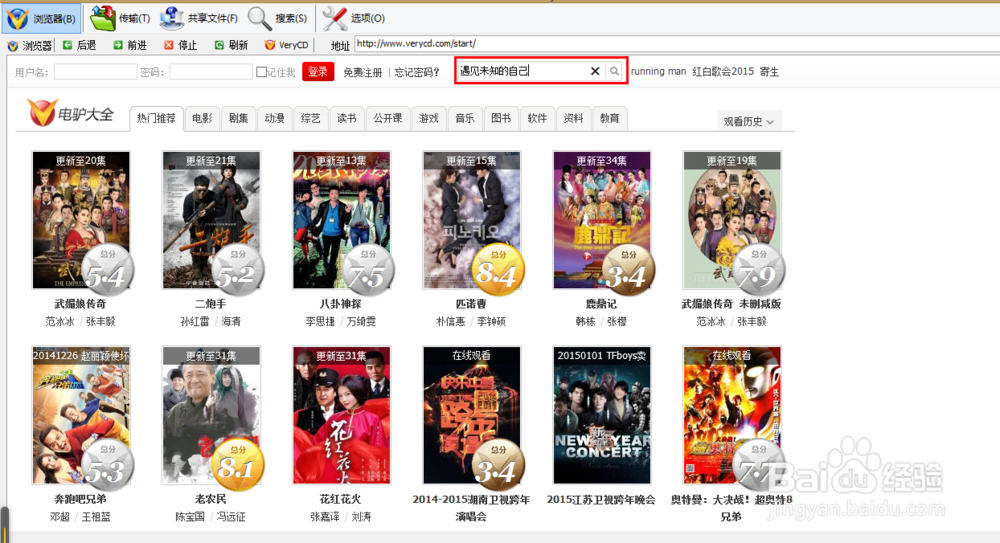Click the 二炮手 title link

click(x=210, y=304)
